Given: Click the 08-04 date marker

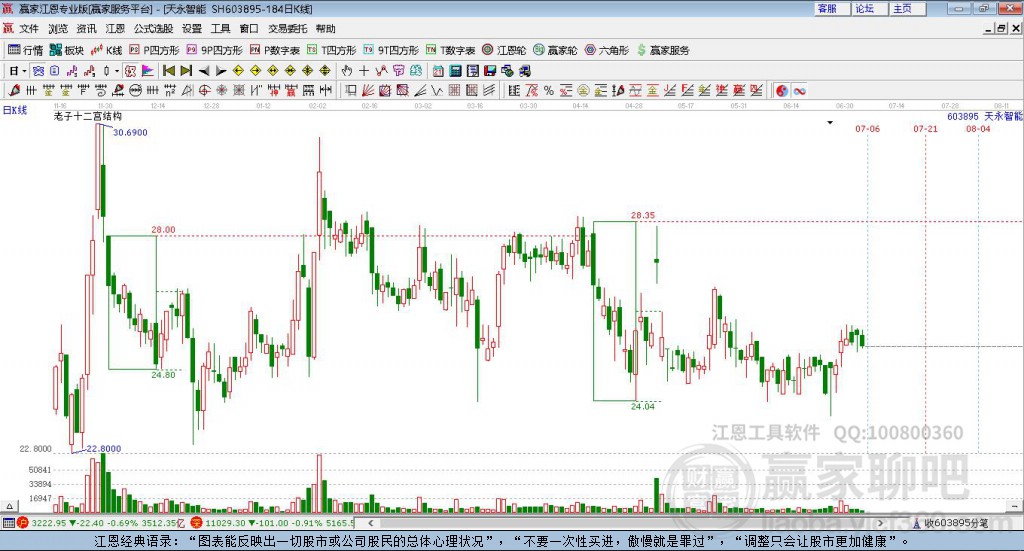Looking at the screenshot, I should tap(978, 129).
